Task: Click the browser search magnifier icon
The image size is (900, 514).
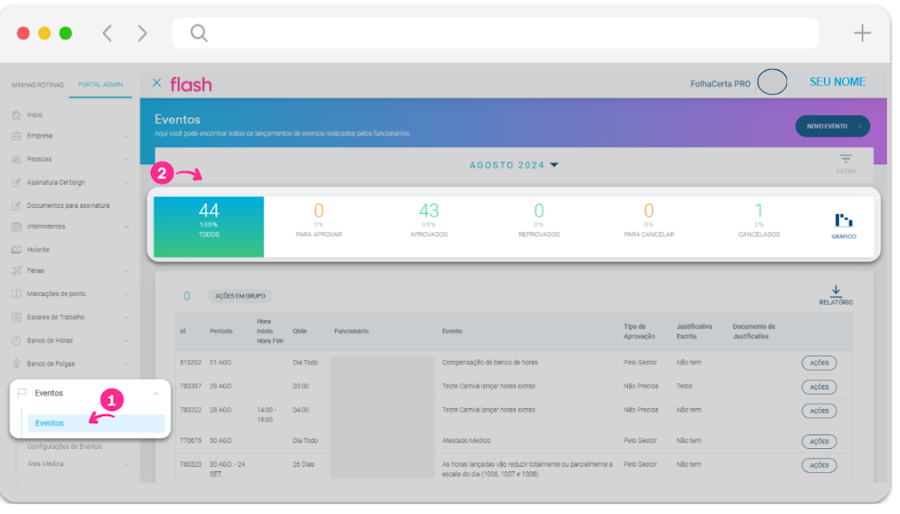Action: pos(199,33)
